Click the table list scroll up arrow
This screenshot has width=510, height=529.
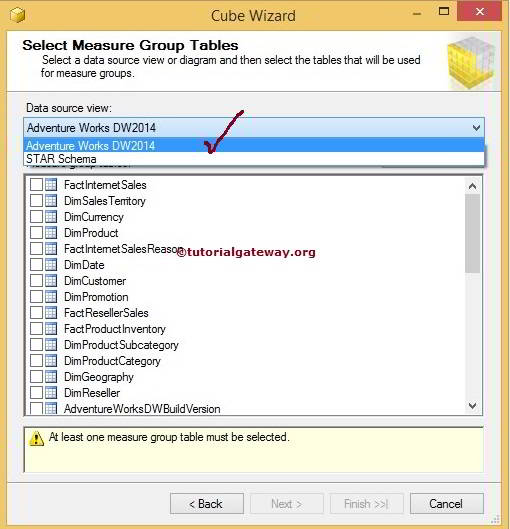[473, 186]
